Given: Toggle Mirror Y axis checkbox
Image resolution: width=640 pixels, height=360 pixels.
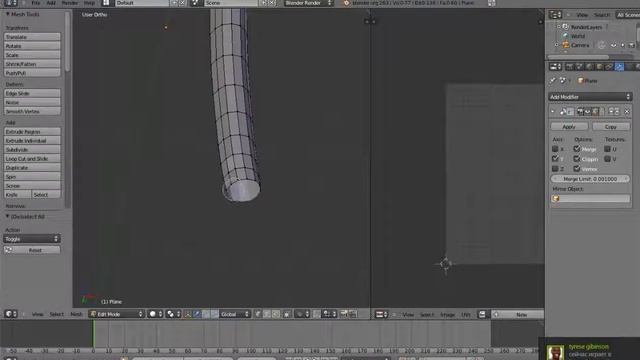Looking at the screenshot, I should [555, 159].
